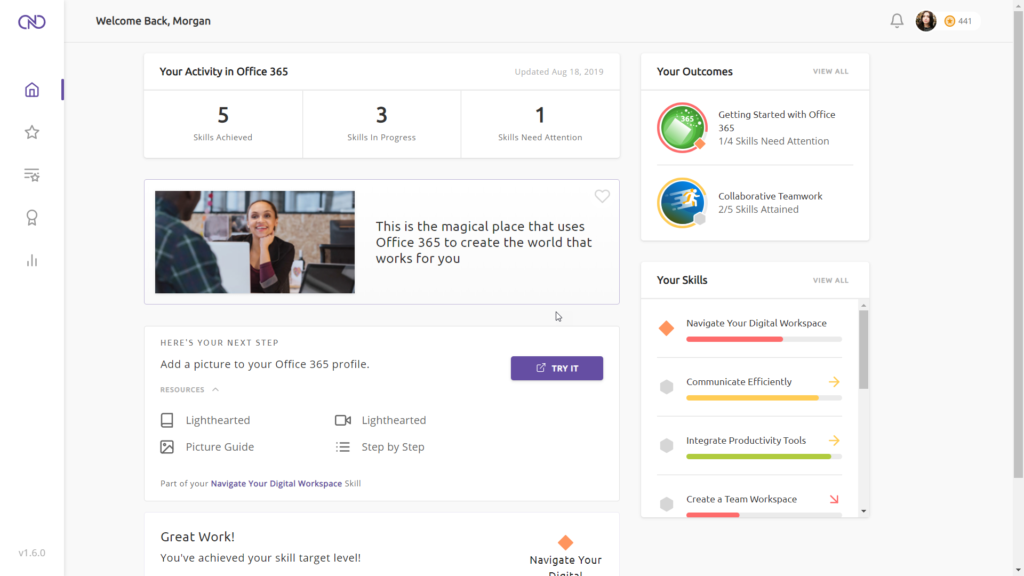Screen dimensions: 1024x576
Task: Click the Updated Aug 18, 2019 text
Action: tap(559, 72)
